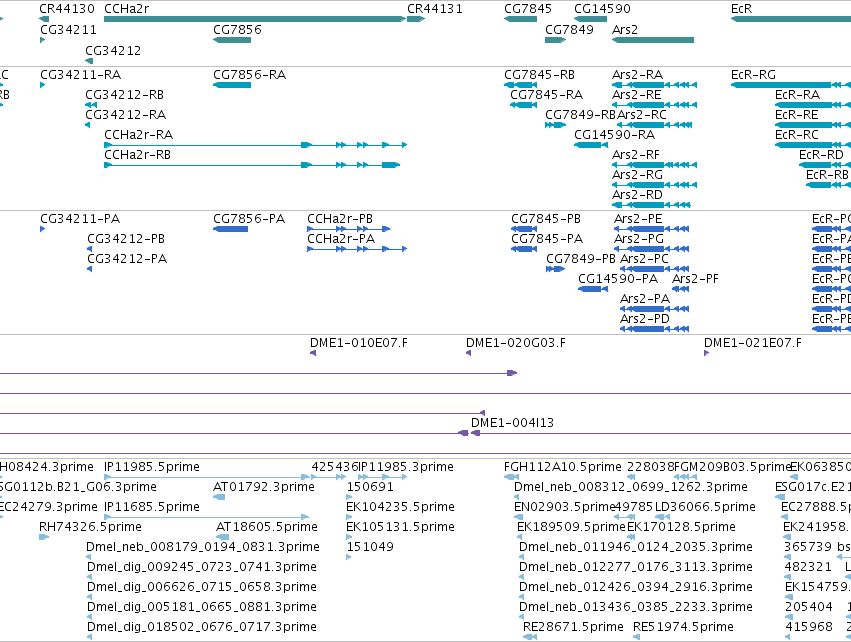
Task: Select protein CG34211-PA
Action: (x=43, y=229)
